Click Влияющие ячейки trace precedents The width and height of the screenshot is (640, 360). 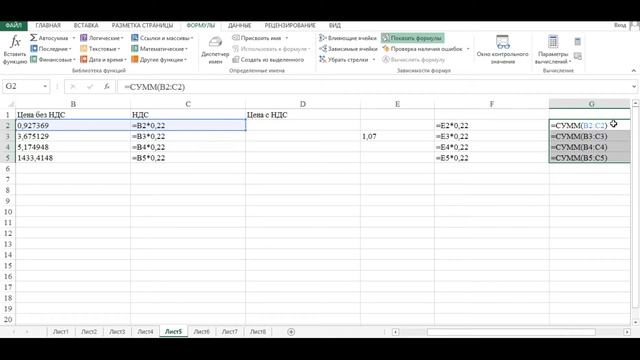348,38
